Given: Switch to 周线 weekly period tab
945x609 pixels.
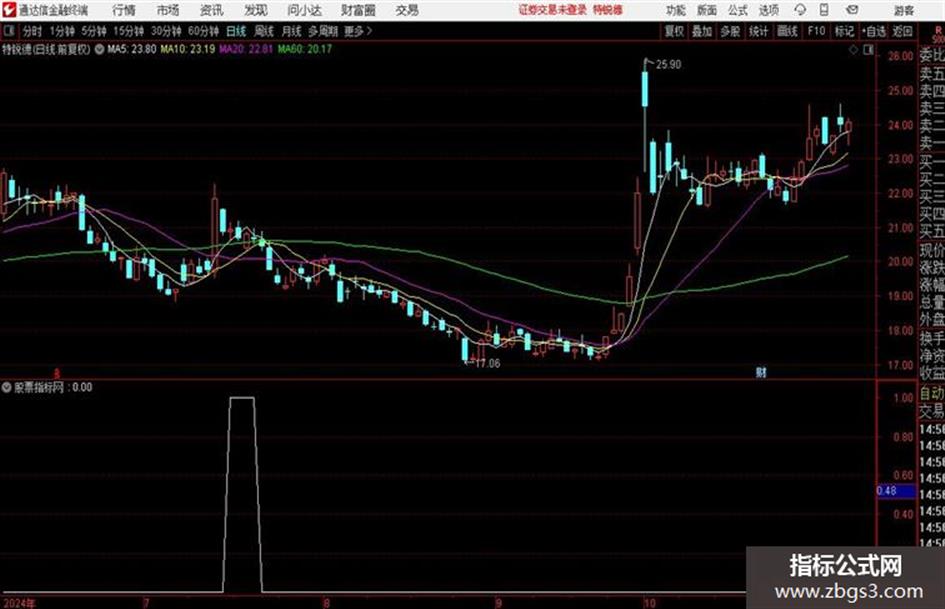Looking at the screenshot, I should click(x=264, y=31).
